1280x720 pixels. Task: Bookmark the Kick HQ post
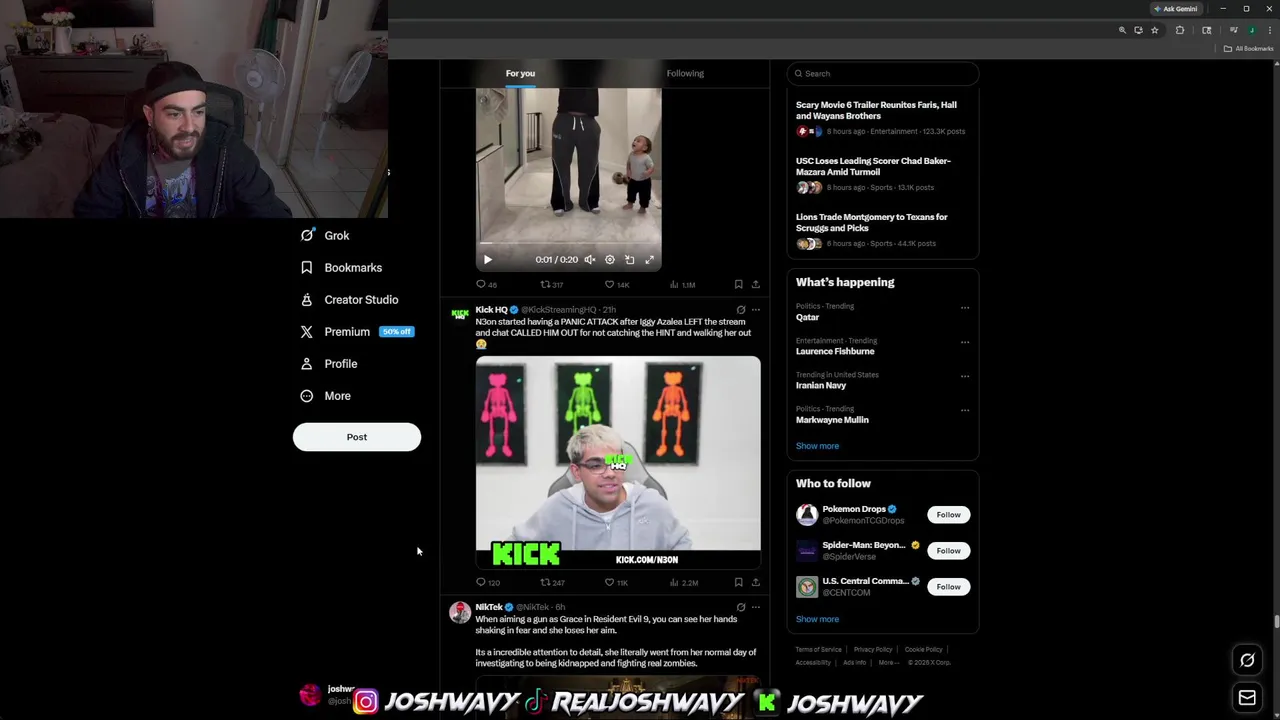tap(738, 583)
